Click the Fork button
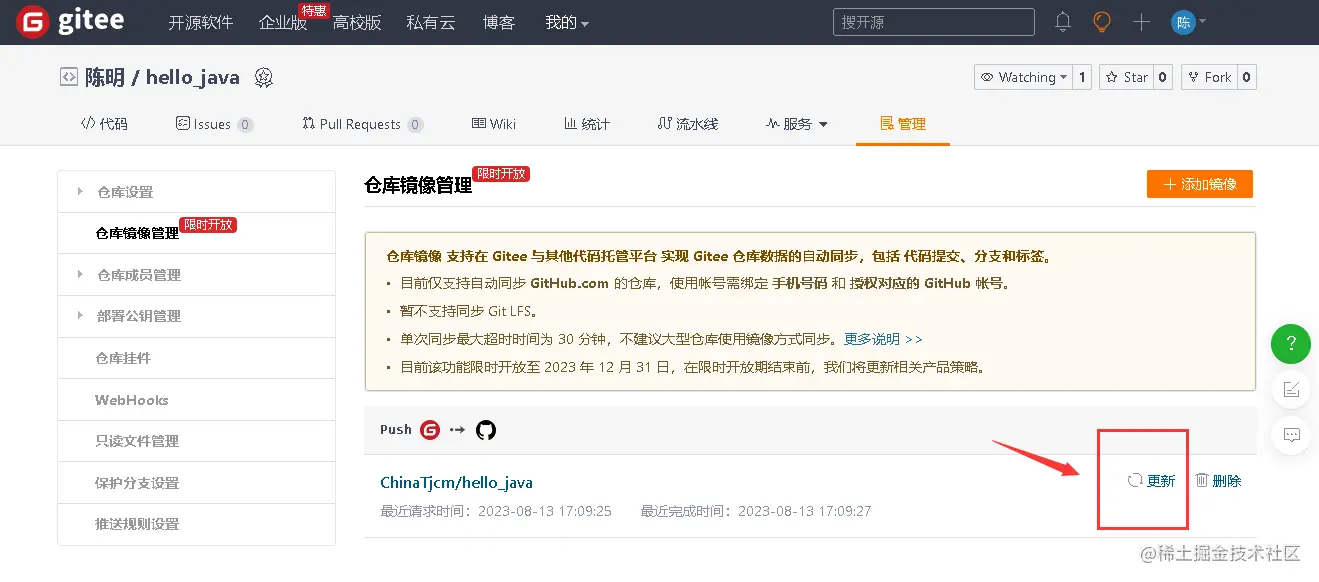Viewport: 1319px width, 582px height. click(1208, 77)
